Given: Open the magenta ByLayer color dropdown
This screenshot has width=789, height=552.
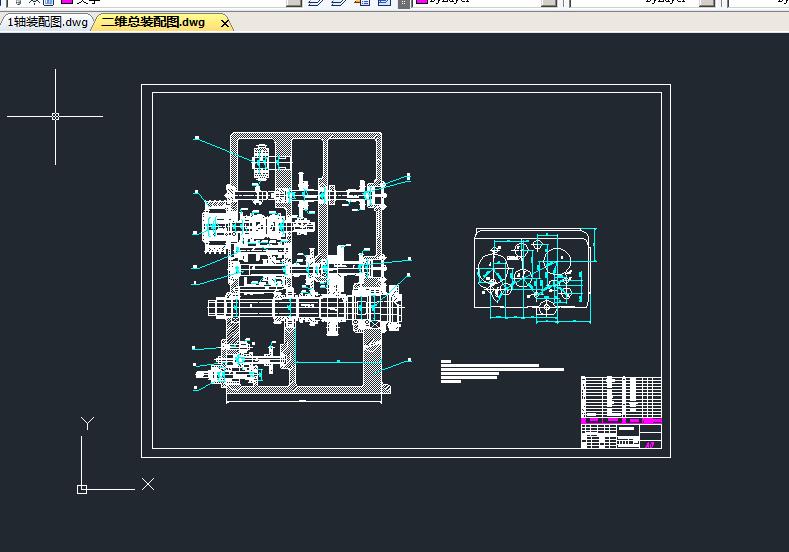Looking at the screenshot, I should [x=487, y=3].
